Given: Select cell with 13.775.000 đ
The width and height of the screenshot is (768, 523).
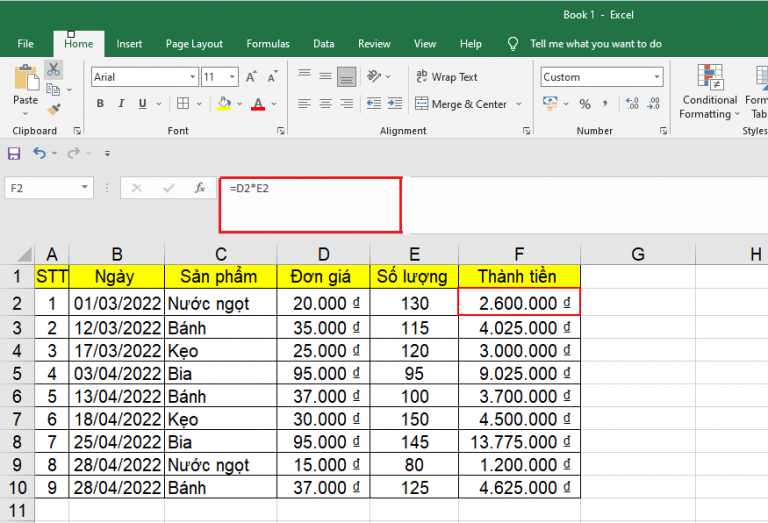Looking at the screenshot, I should pos(519,442).
